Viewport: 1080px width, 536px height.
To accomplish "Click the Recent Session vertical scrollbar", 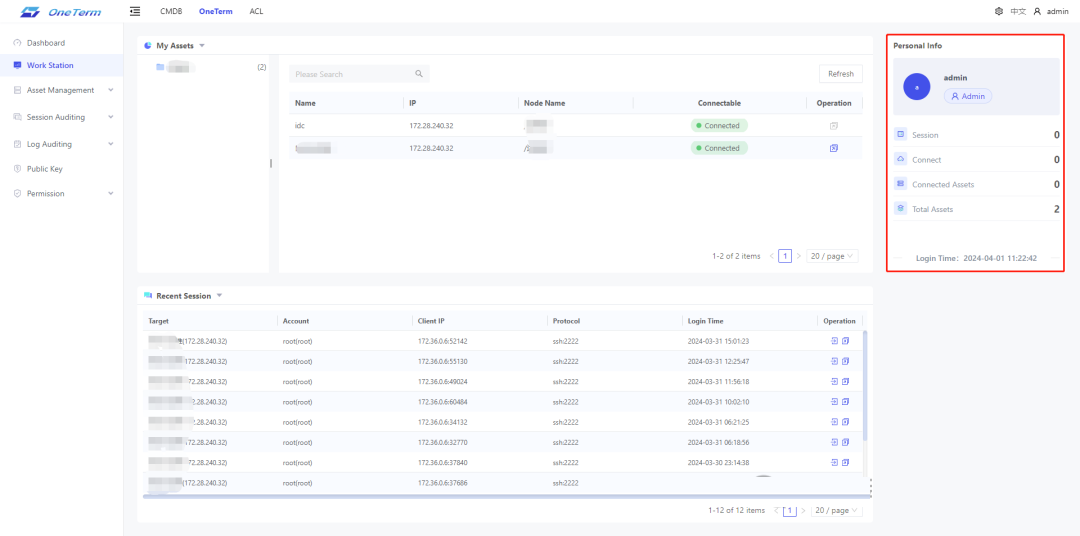I will click(865, 390).
